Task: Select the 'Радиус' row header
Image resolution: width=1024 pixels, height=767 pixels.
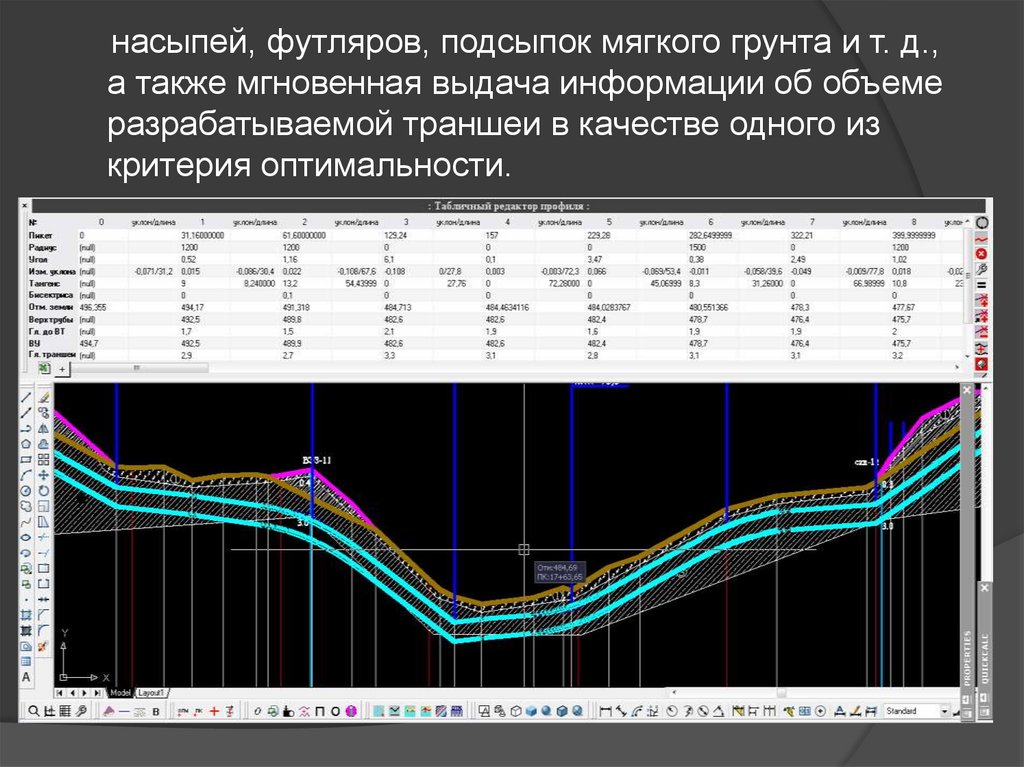Action: [x=42, y=248]
